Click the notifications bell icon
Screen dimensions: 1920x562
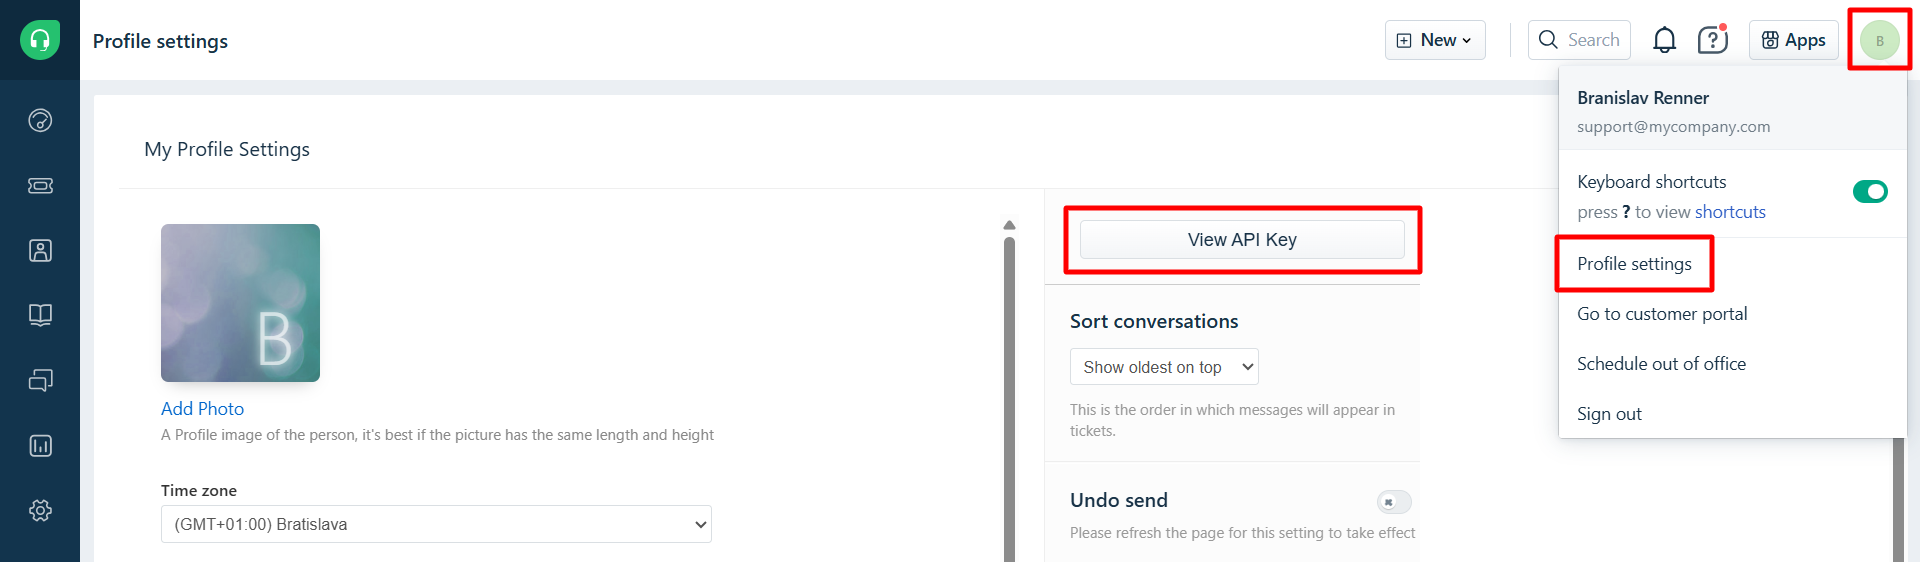(1664, 40)
